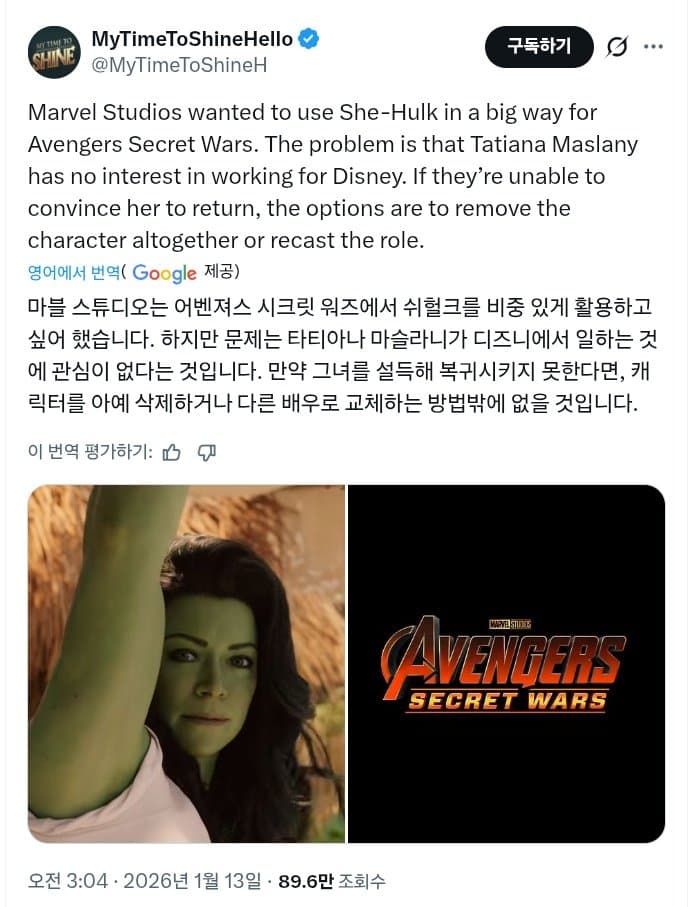Open the @MyTimeToShineH handle link
The width and height of the screenshot is (688, 907).
click(x=179, y=65)
